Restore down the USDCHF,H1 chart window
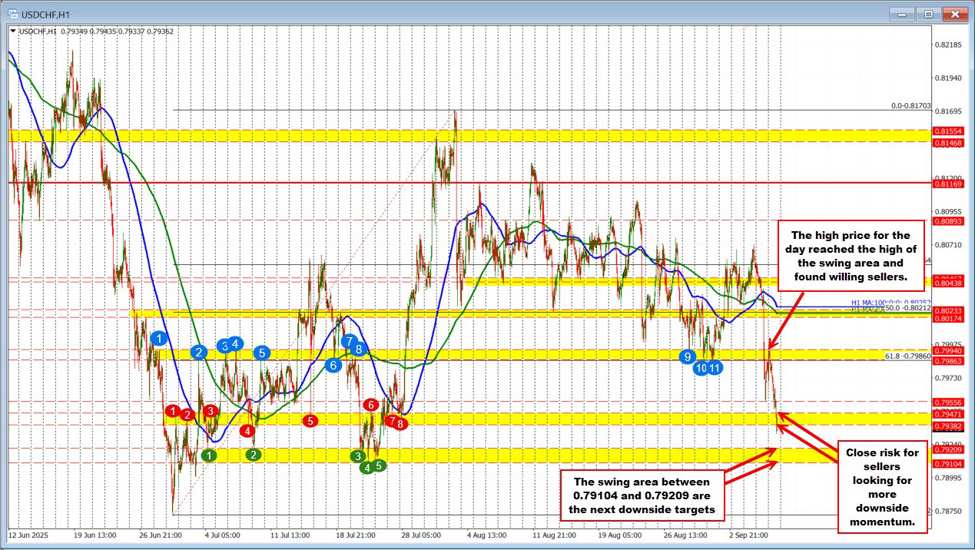975x550 pixels. [x=928, y=14]
